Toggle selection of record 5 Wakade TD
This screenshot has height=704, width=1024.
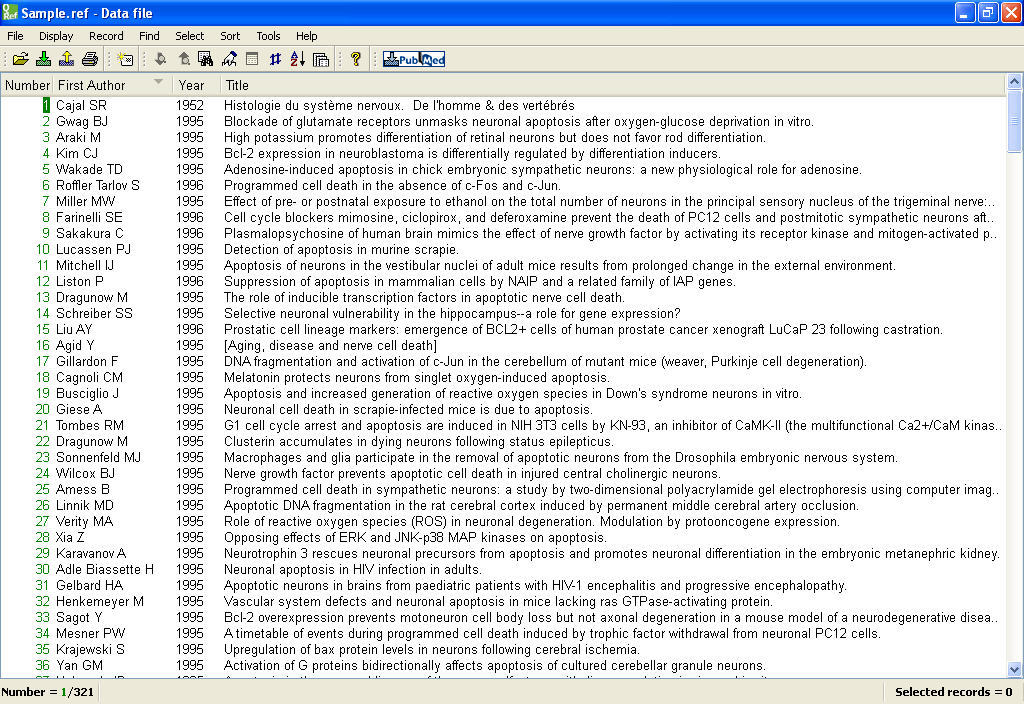pos(45,169)
